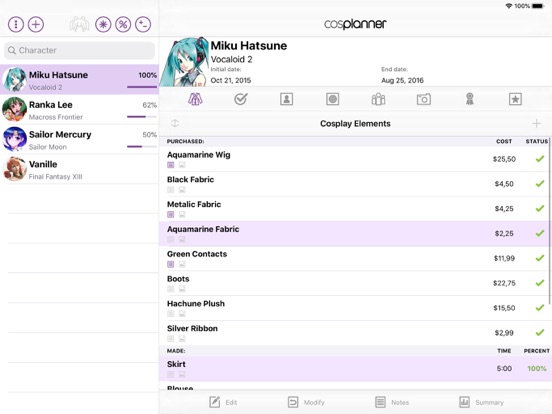Click Vanille avatar thumbnail

14,169
